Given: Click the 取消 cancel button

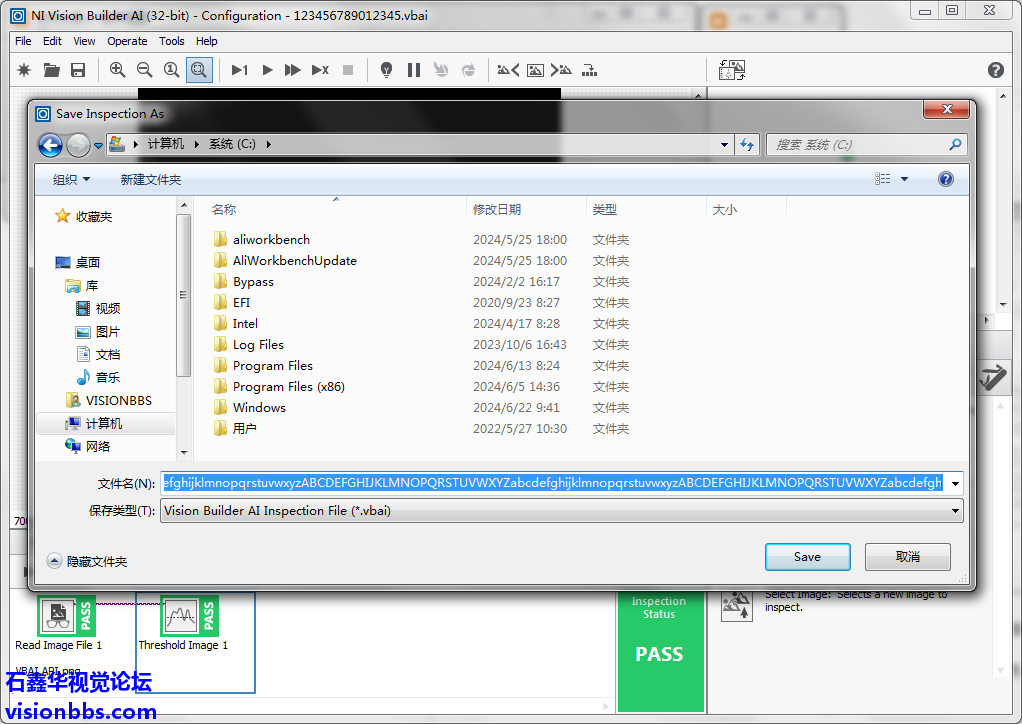Looking at the screenshot, I should pyautogui.click(x=908, y=557).
